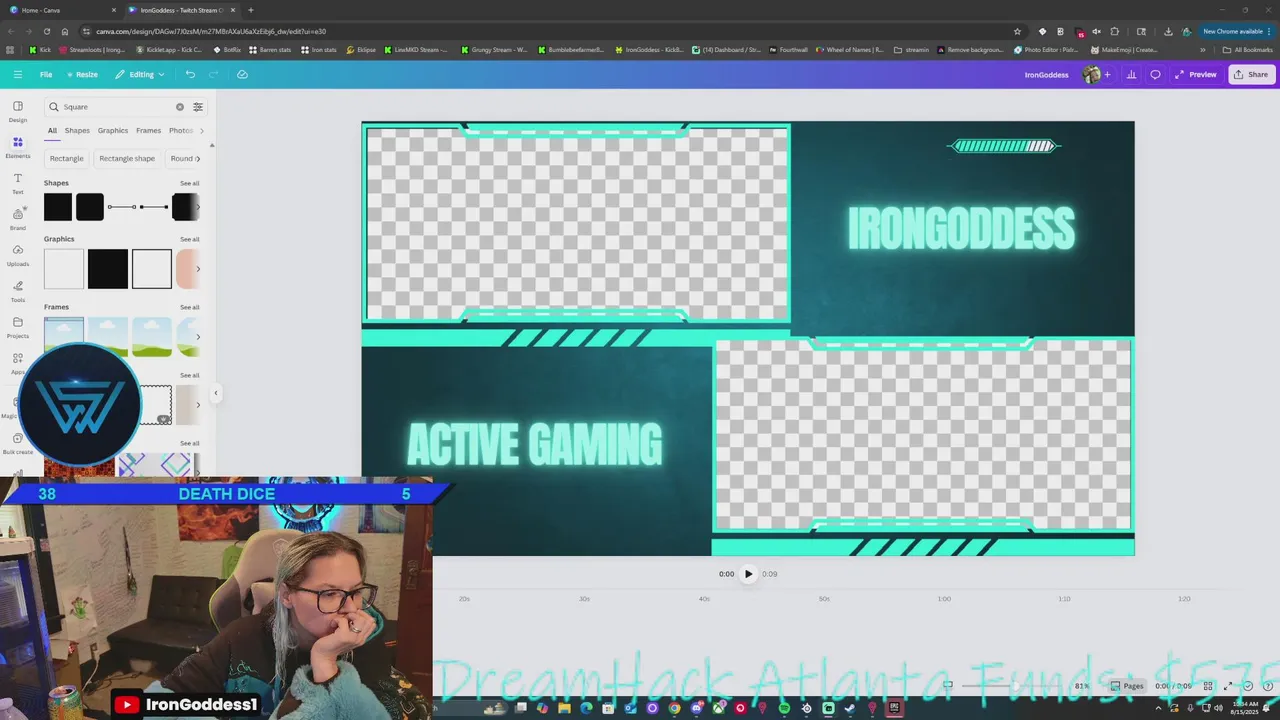Select the Frames tab
Screen dimensions: 1280x720
(148, 131)
